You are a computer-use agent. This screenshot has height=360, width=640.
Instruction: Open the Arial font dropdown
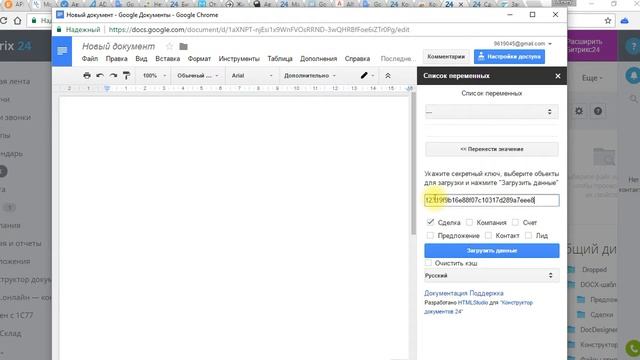click(252, 76)
